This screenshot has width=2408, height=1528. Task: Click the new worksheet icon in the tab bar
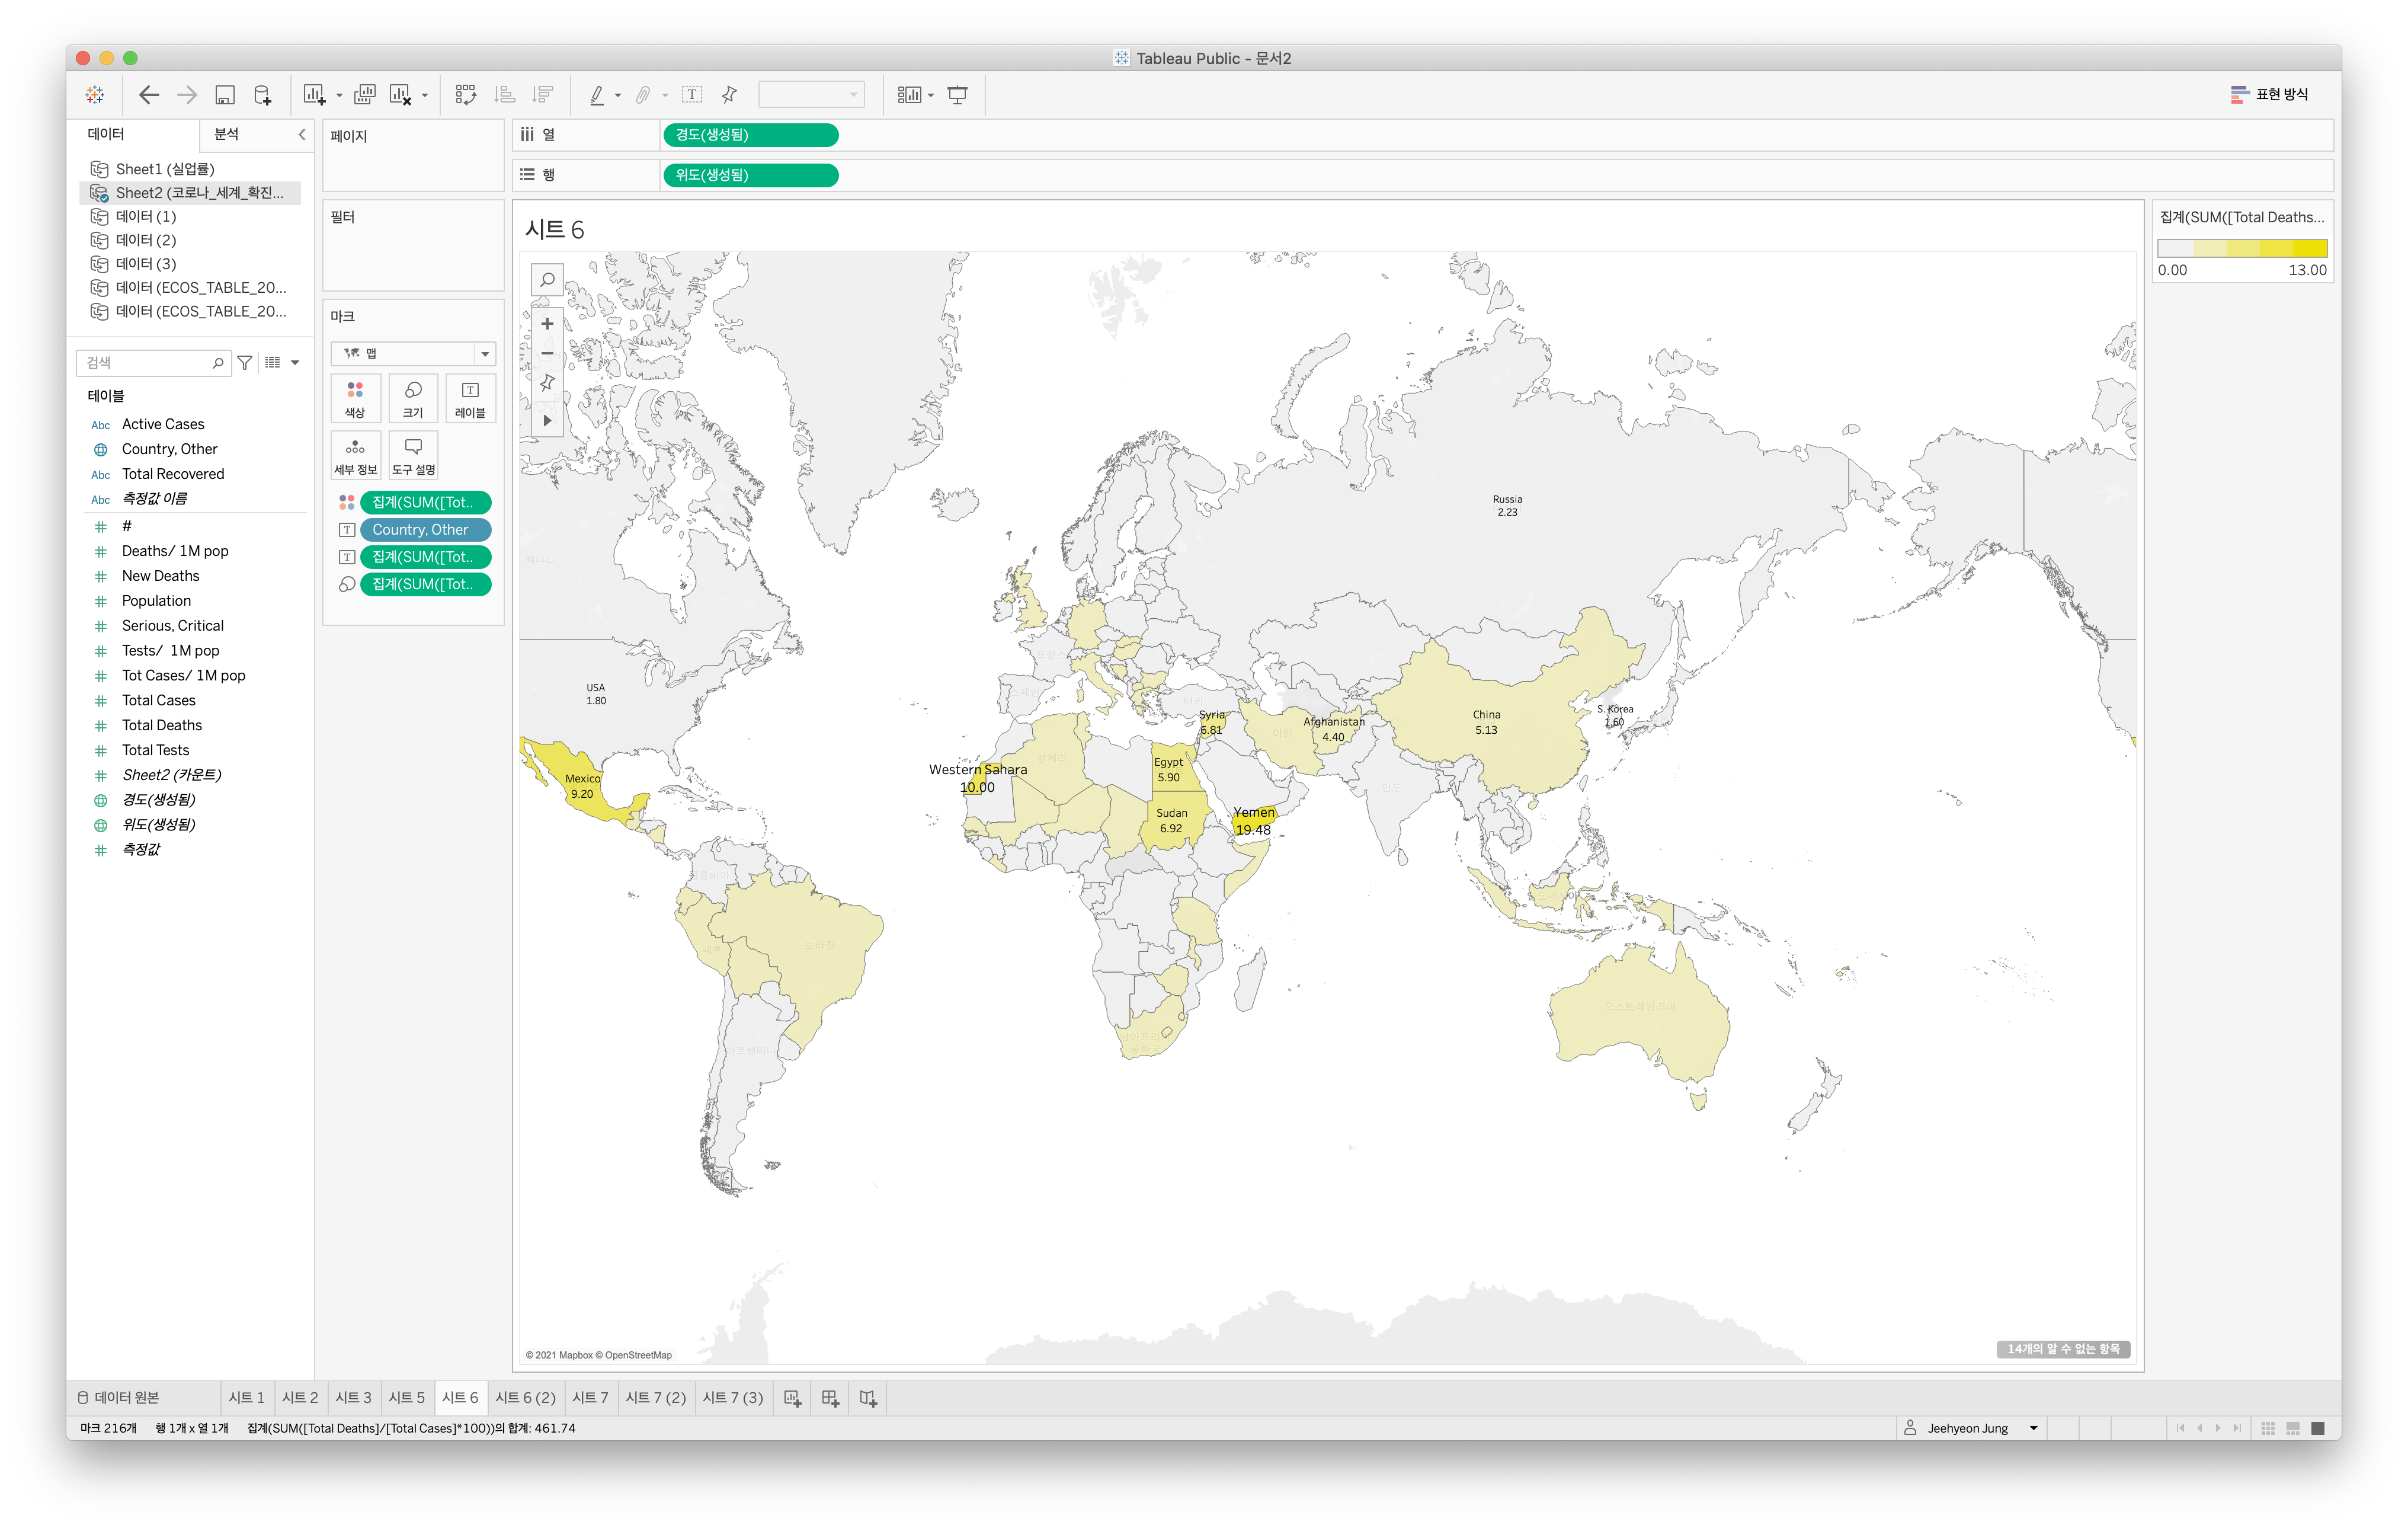click(x=792, y=1398)
